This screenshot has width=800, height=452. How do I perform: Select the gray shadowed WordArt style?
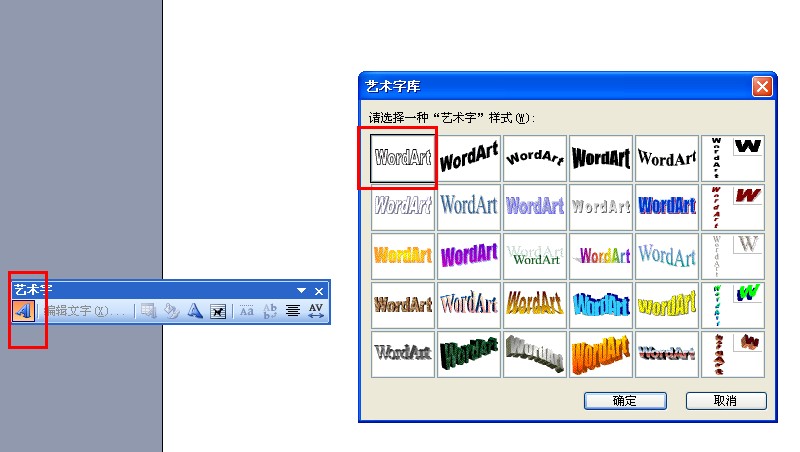[x=403, y=354]
